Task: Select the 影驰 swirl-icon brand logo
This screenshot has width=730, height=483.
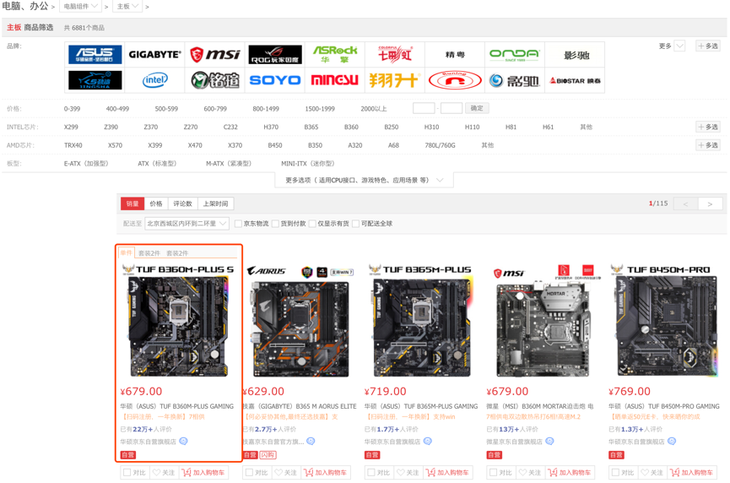Action: [514, 81]
